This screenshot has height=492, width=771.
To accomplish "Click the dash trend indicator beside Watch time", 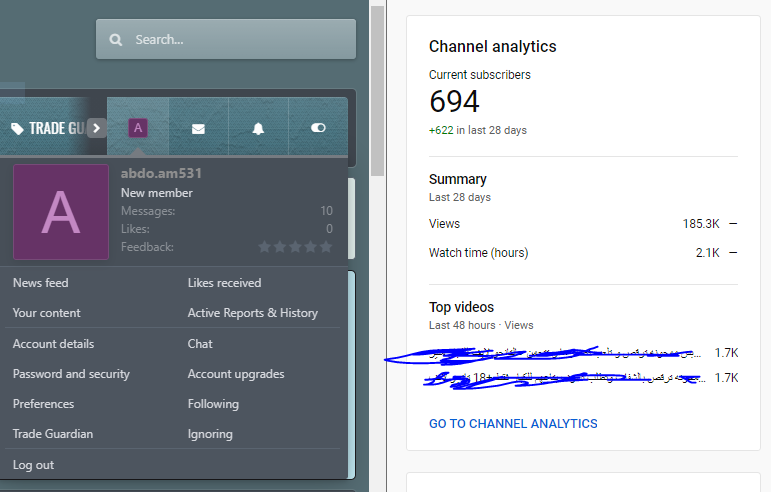I will [x=733, y=253].
